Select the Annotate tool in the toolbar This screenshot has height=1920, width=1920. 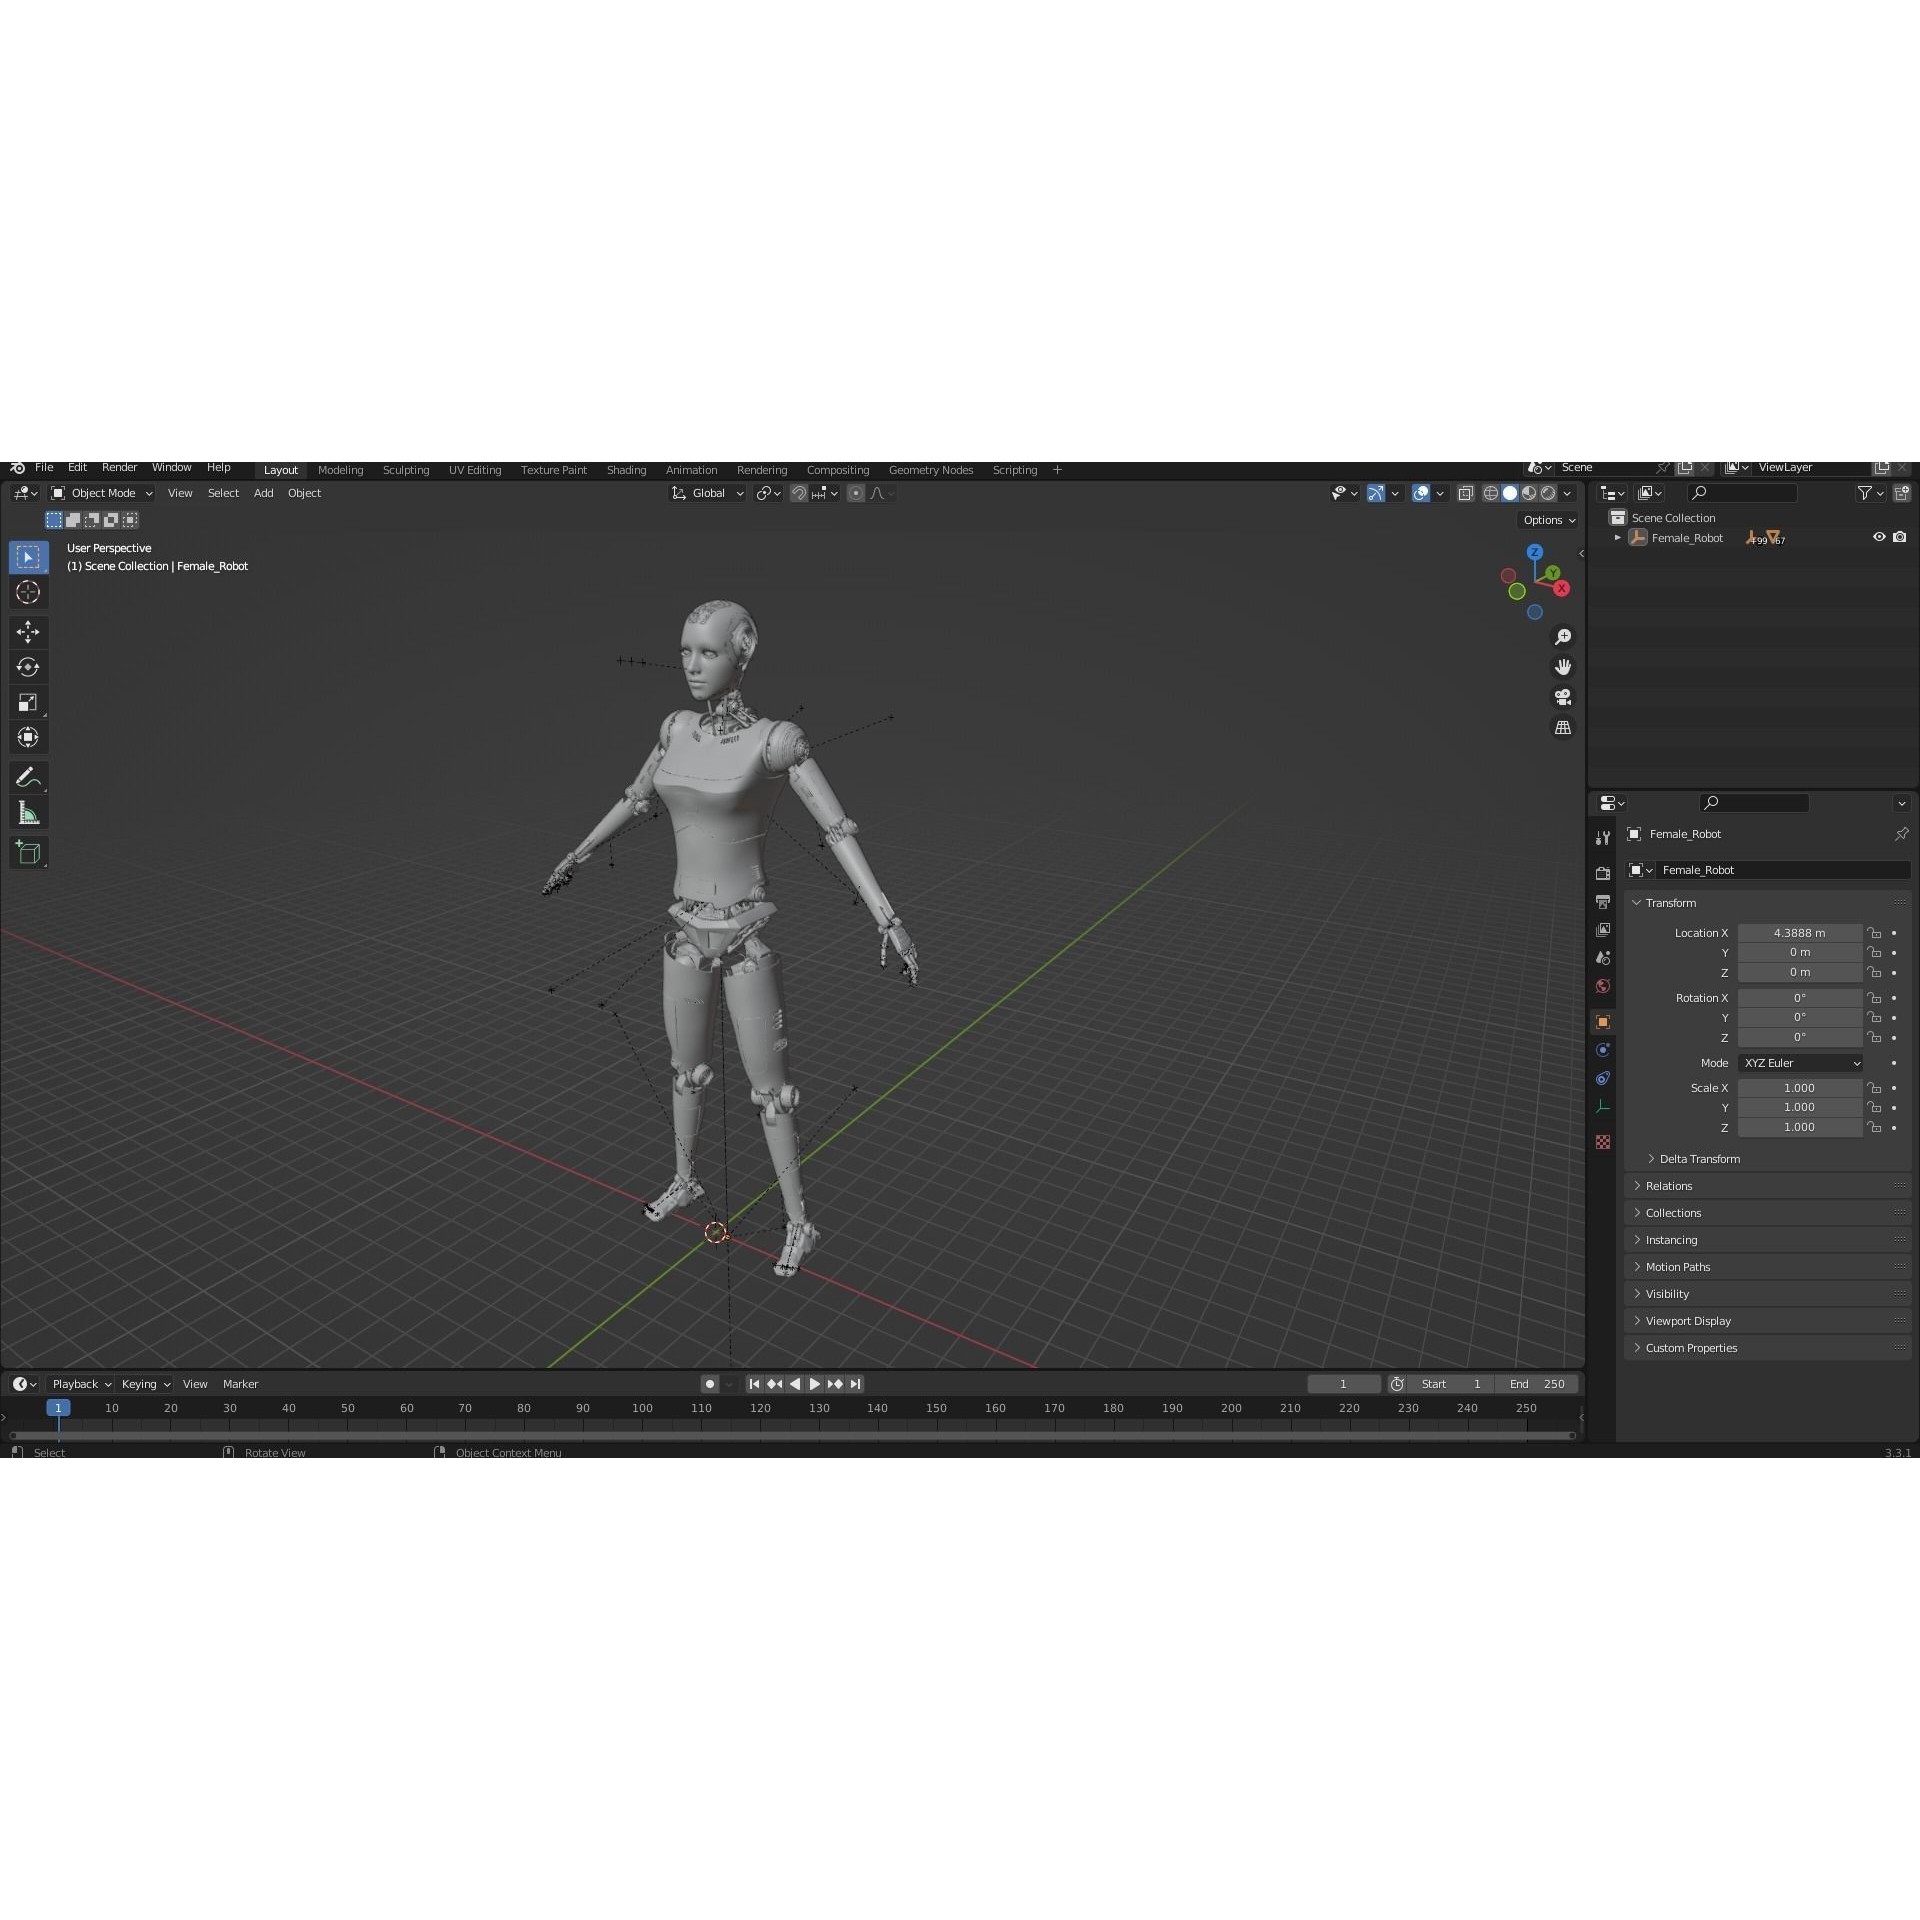(x=28, y=777)
